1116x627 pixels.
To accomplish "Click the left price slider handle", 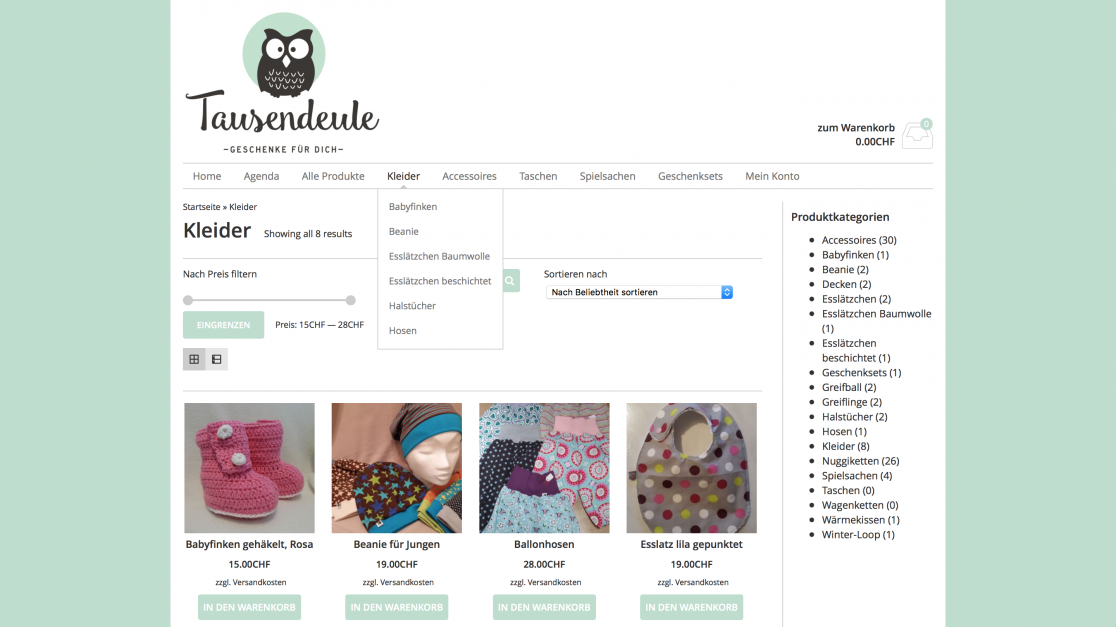I will coord(188,300).
